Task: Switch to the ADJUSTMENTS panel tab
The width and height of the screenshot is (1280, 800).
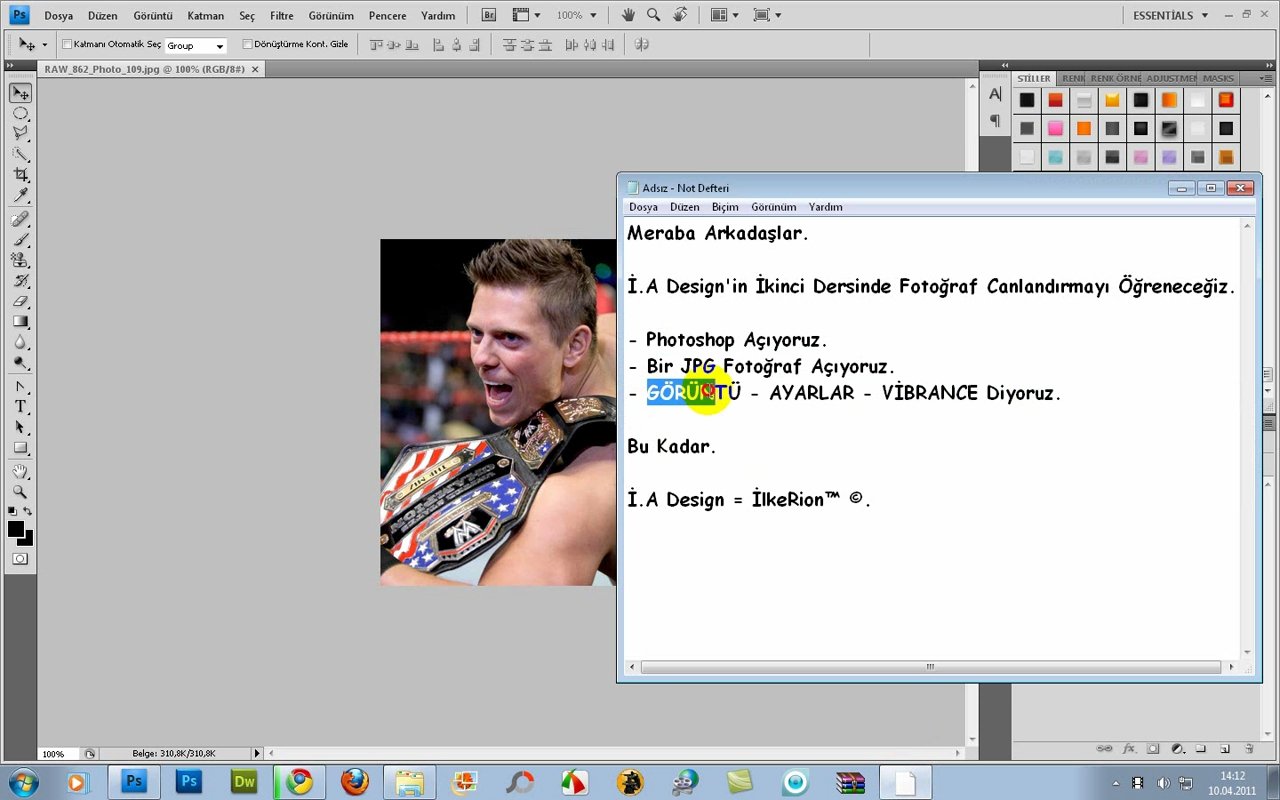Action: tap(1170, 78)
